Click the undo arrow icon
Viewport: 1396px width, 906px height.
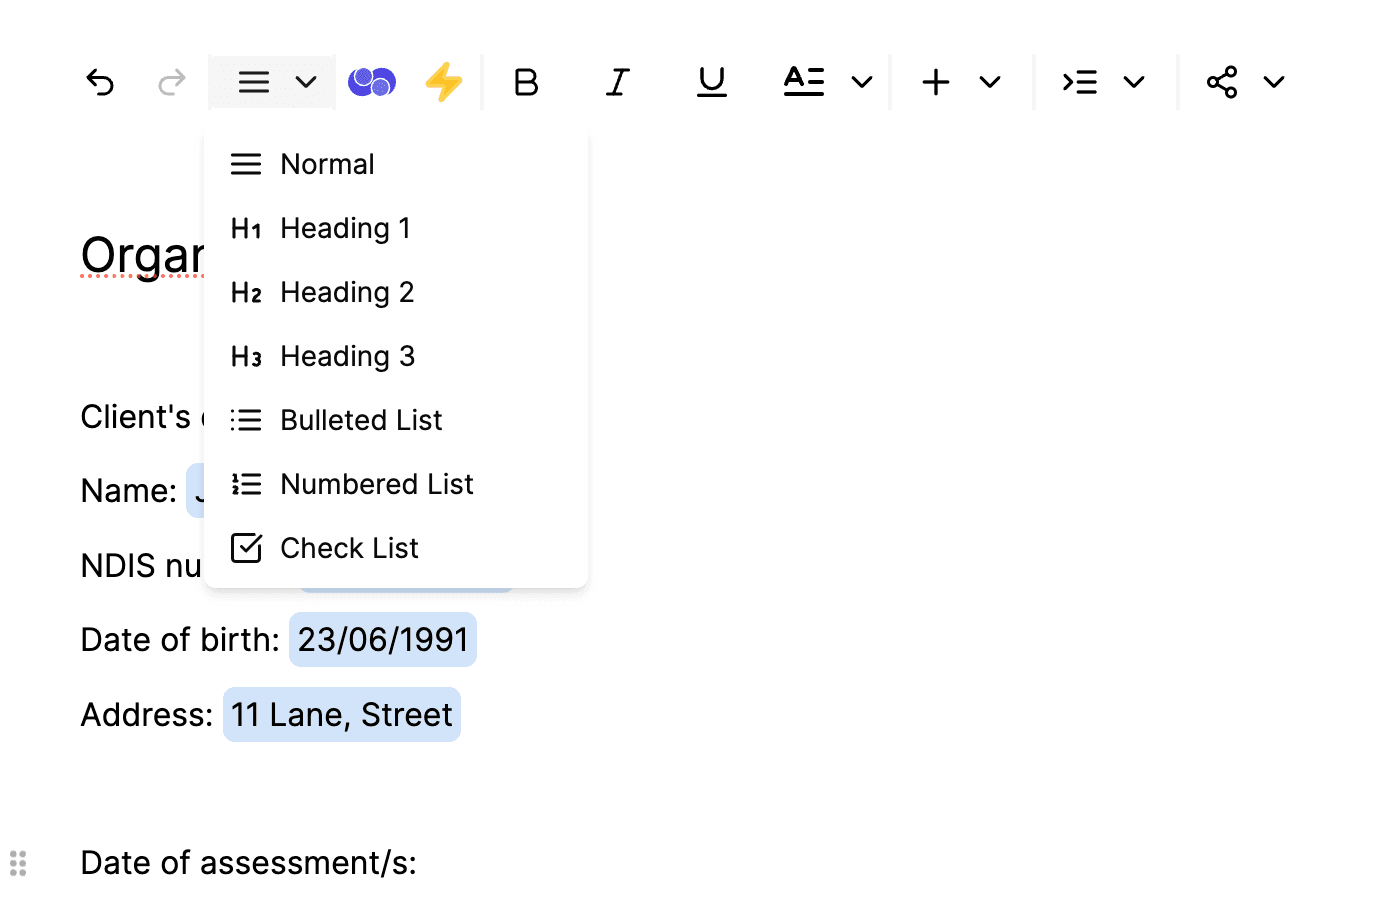point(100,82)
